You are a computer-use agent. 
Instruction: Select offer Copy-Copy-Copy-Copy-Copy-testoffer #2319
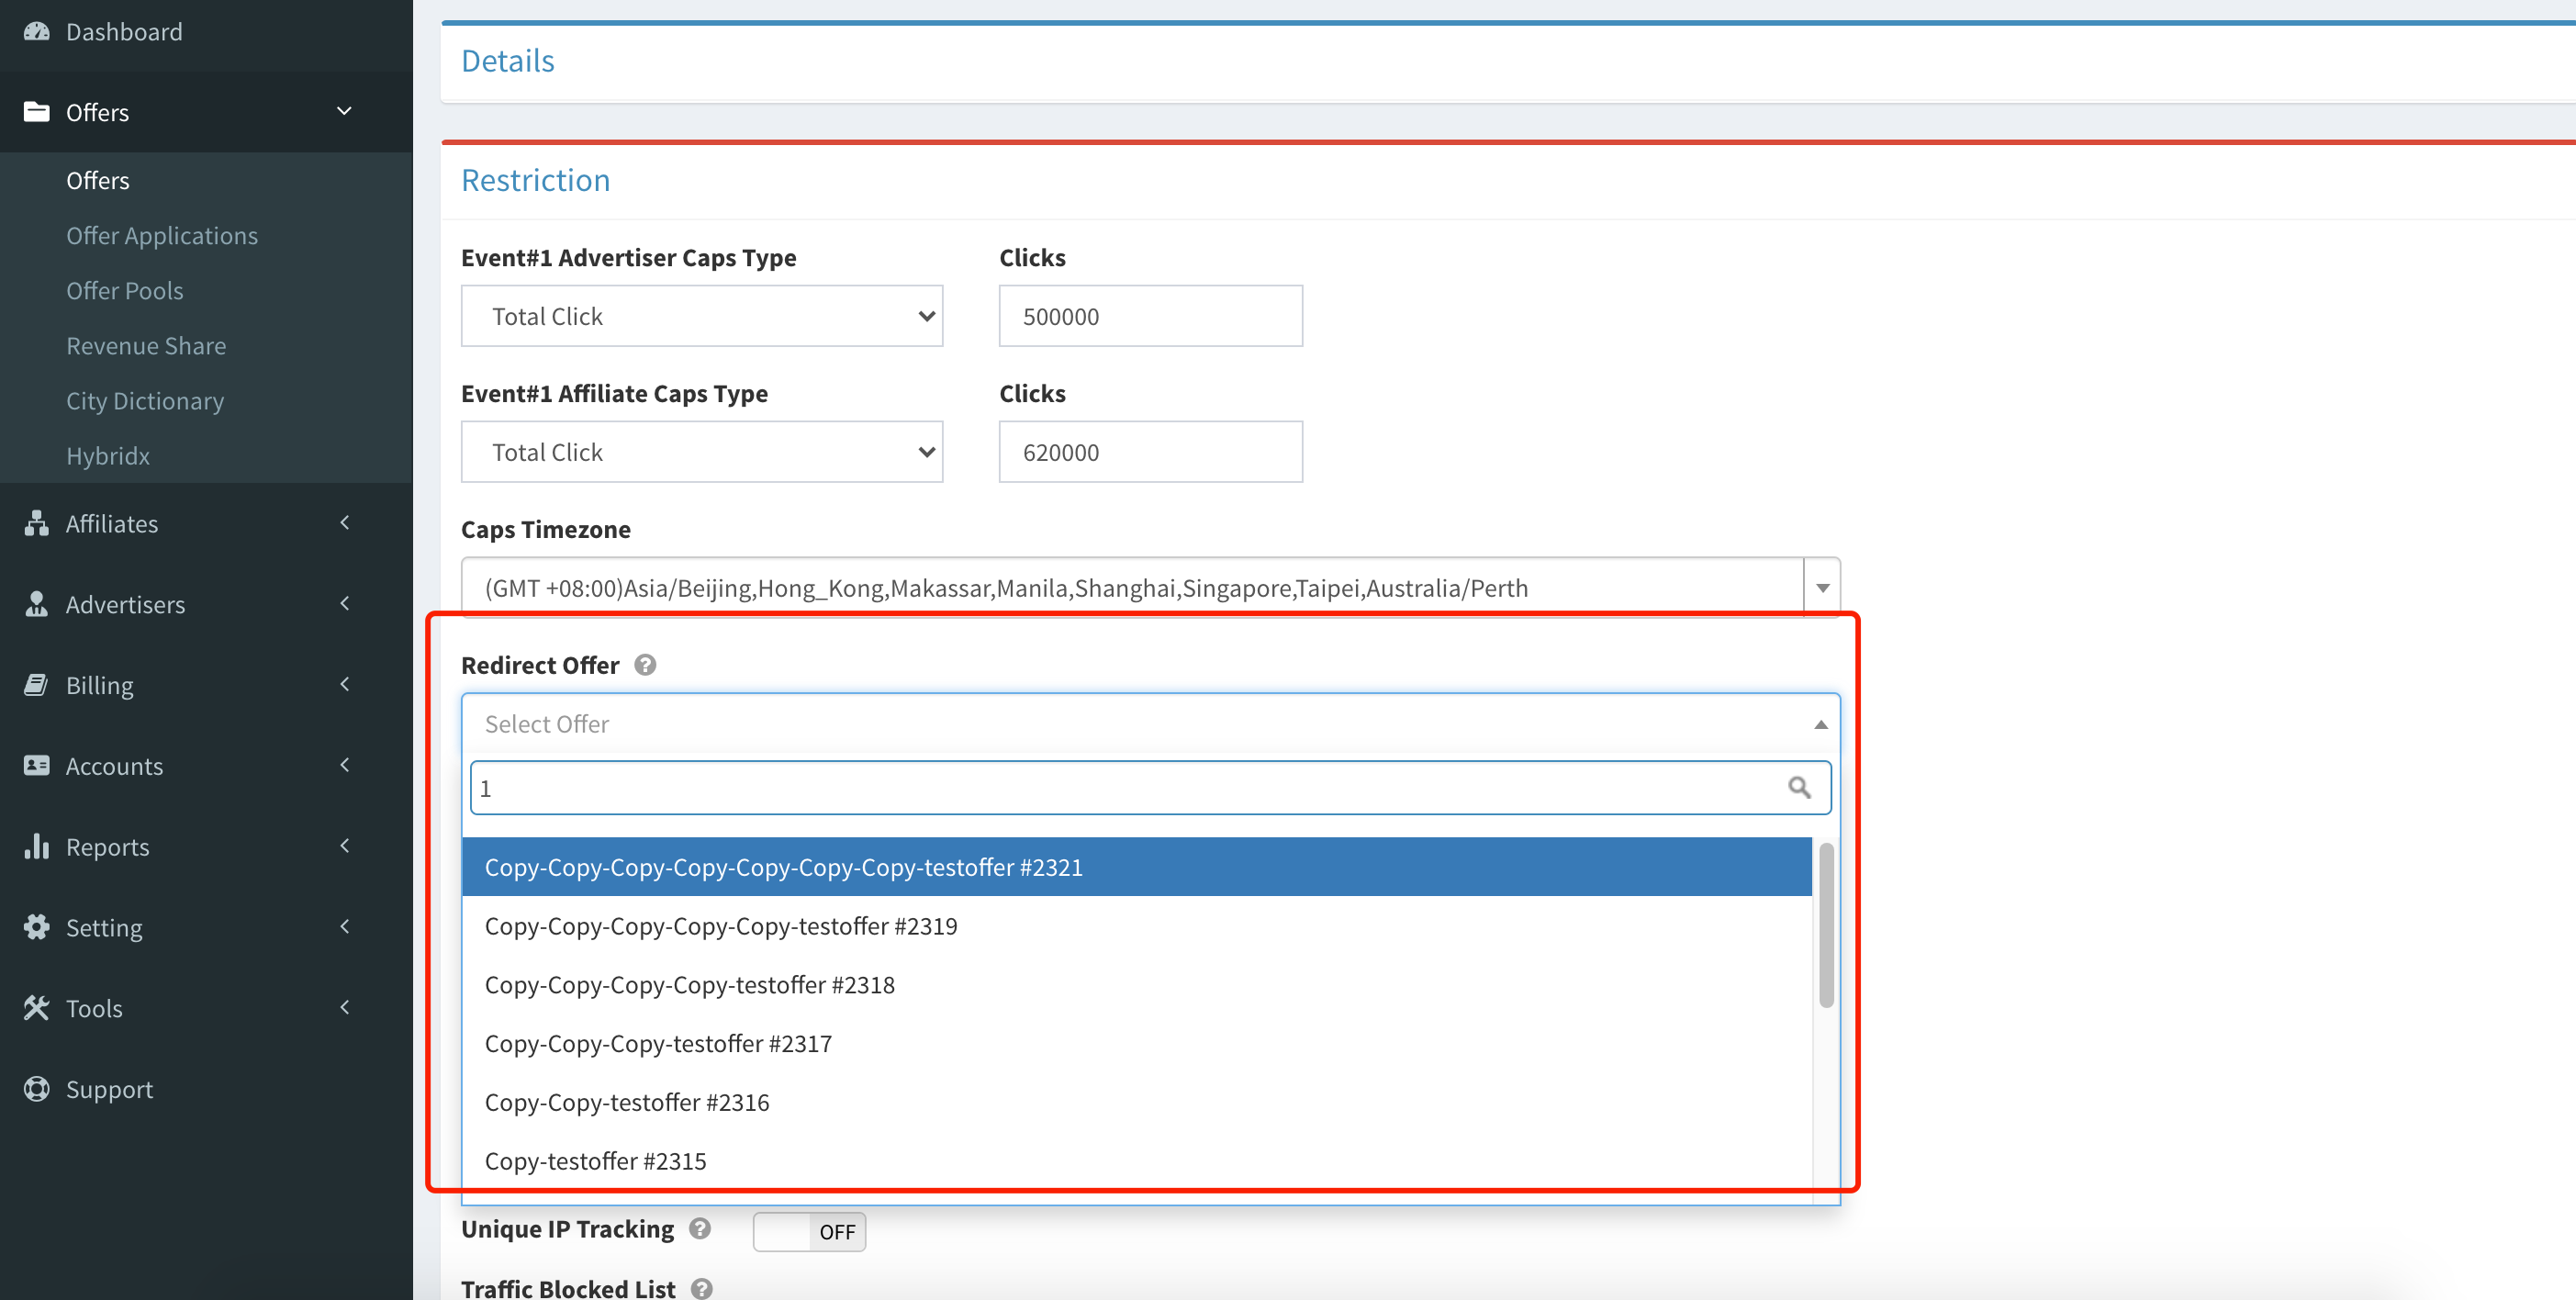(x=1136, y=926)
